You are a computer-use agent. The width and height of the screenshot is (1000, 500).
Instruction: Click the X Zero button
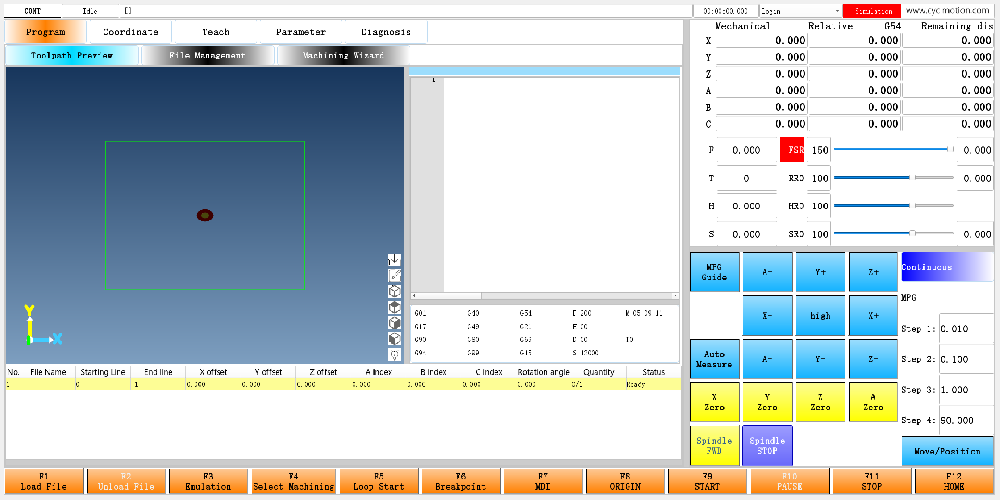click(714, 402)
